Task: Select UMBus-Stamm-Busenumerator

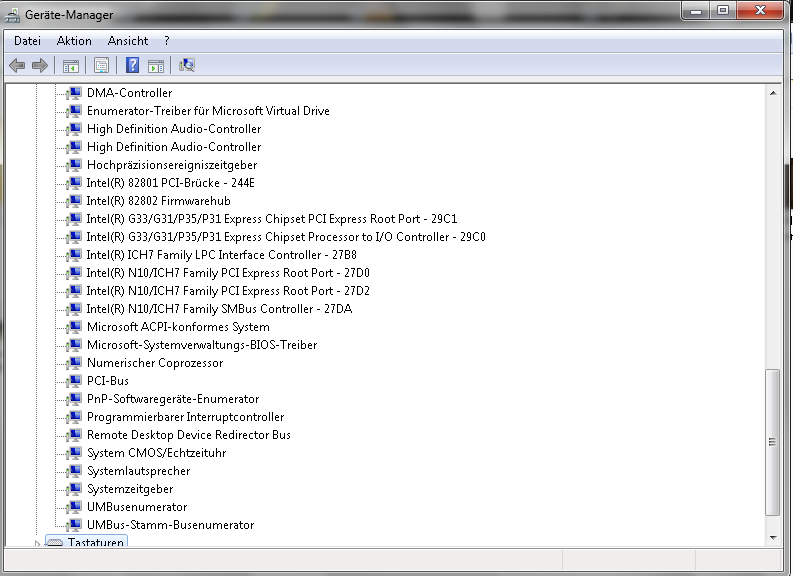Action: tap(170, 525)
